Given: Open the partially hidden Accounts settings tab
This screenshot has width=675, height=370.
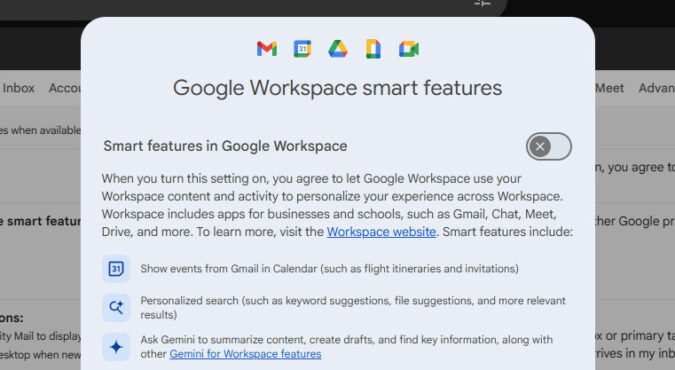Looking at the screenshot, I should click(65, 88).
